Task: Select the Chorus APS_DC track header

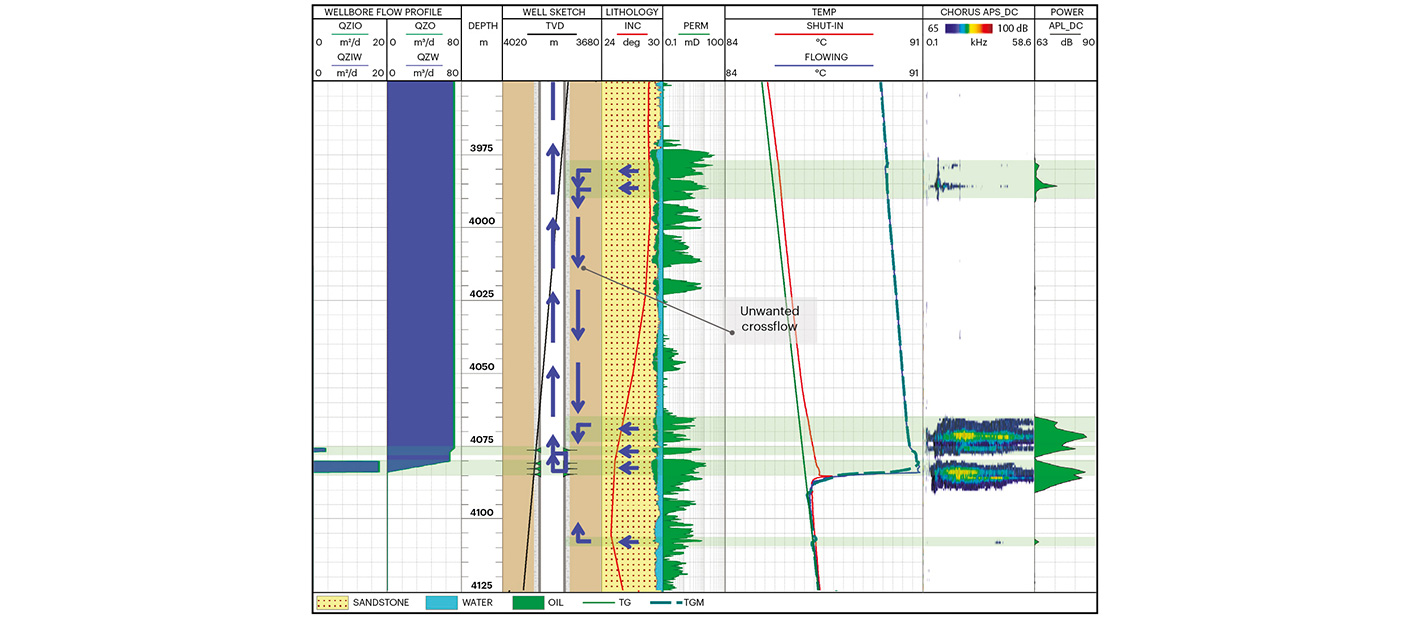Action: pyautogui.click(x=977, y=11)
